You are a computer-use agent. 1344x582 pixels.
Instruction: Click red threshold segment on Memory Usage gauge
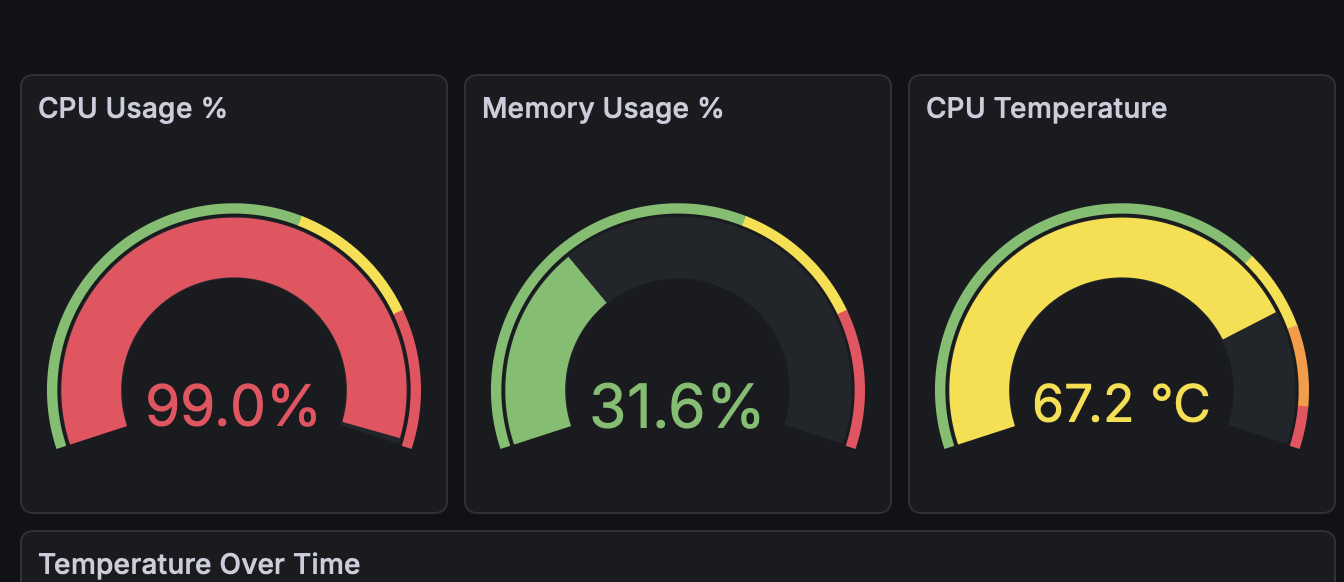(858, 380)
